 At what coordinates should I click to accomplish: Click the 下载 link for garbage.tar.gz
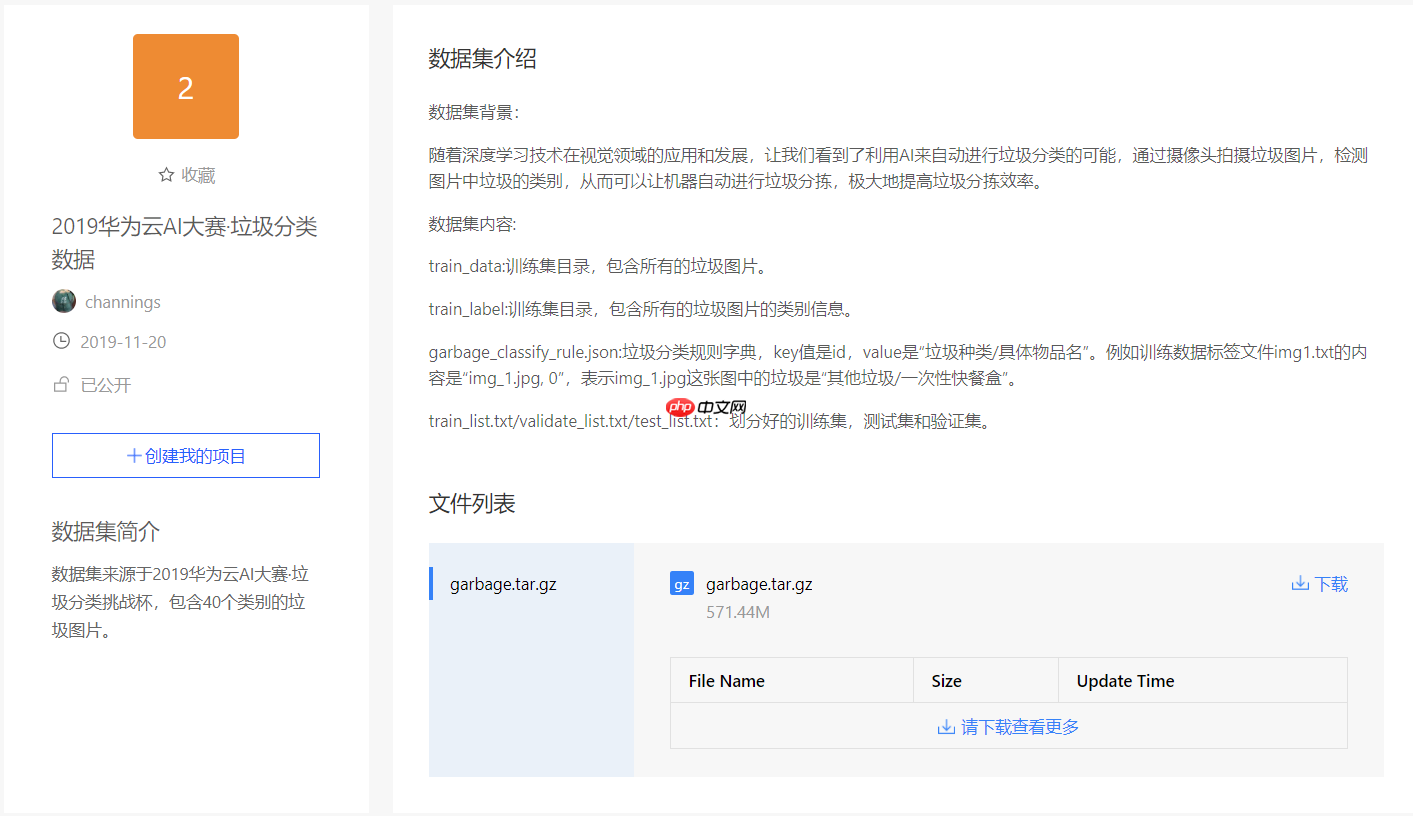(x=1330, y=584)
